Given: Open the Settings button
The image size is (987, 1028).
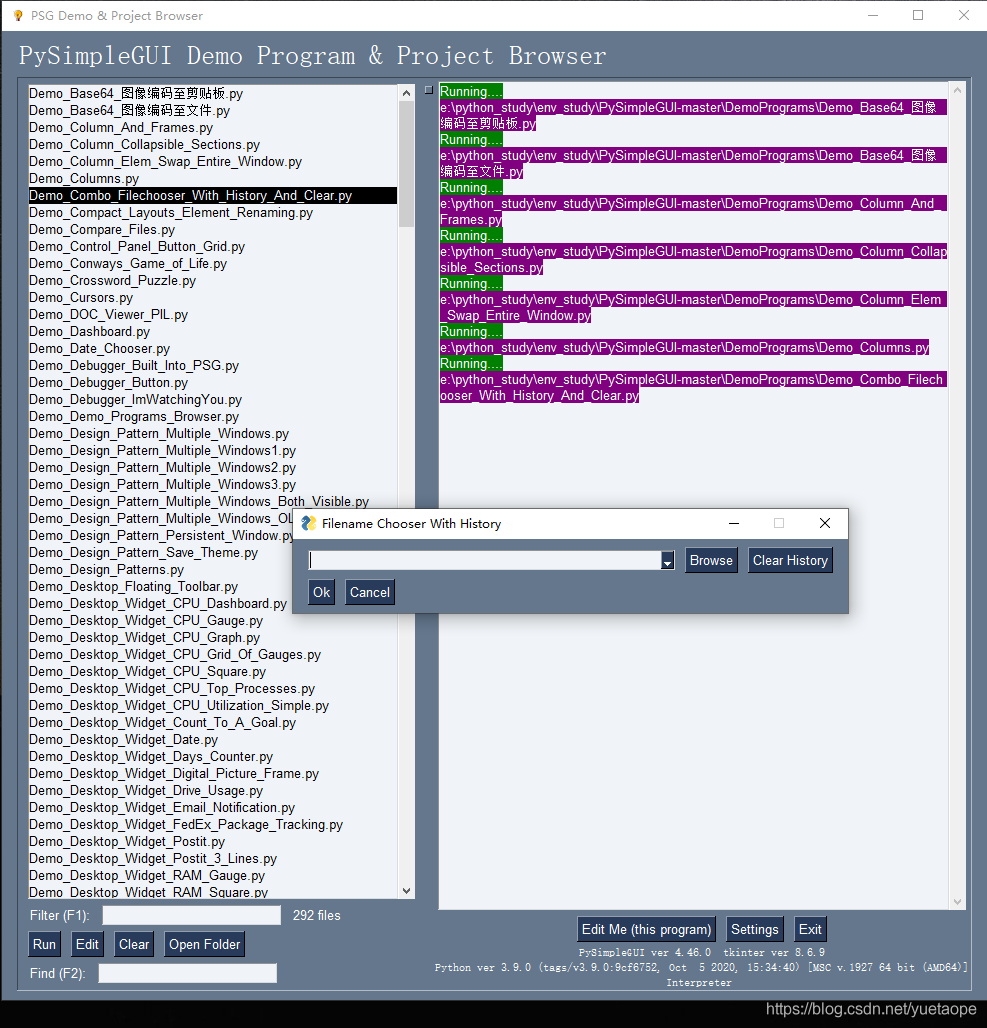Looking at the screenshot, I should coord(754,929).
